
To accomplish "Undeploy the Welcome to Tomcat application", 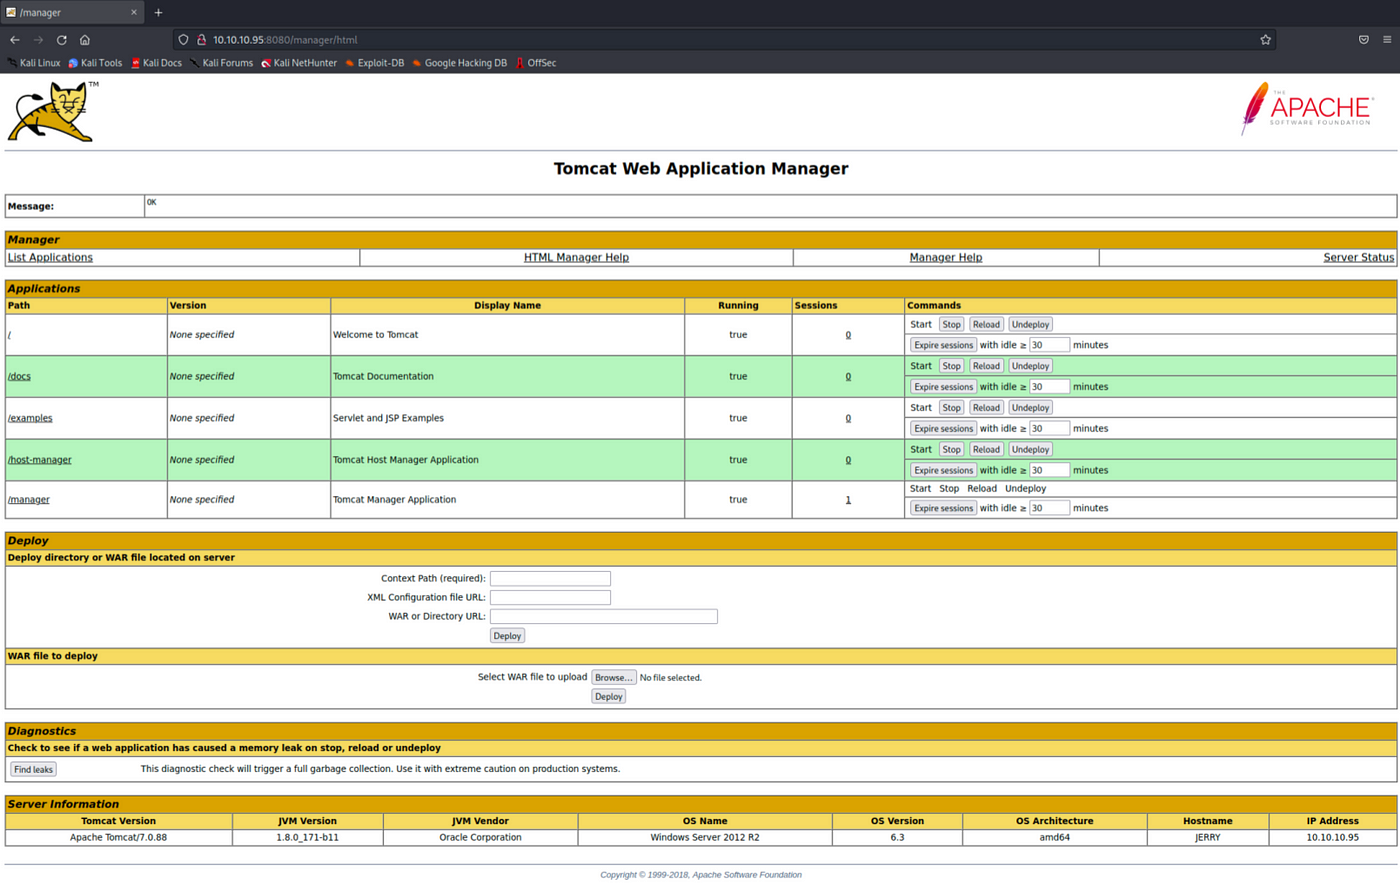I will [x=1030, y=324].
